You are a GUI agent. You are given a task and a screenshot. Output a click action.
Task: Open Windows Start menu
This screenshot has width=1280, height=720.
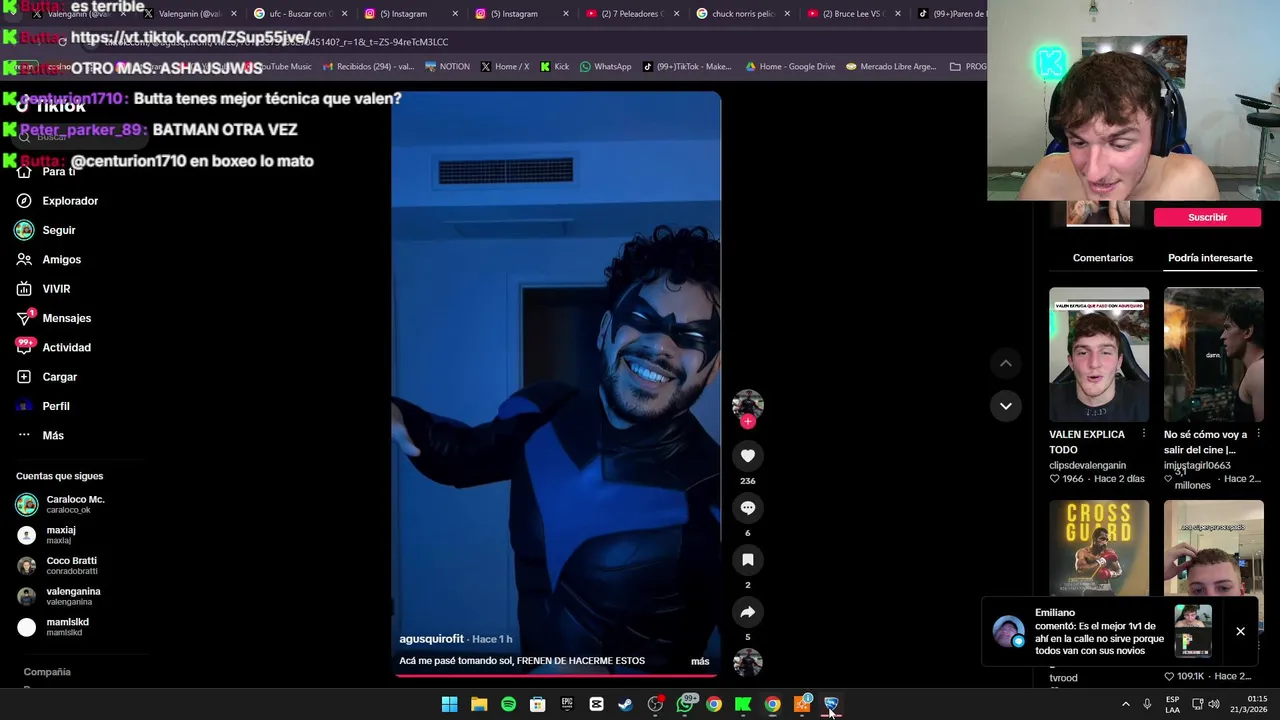[449, 704]
